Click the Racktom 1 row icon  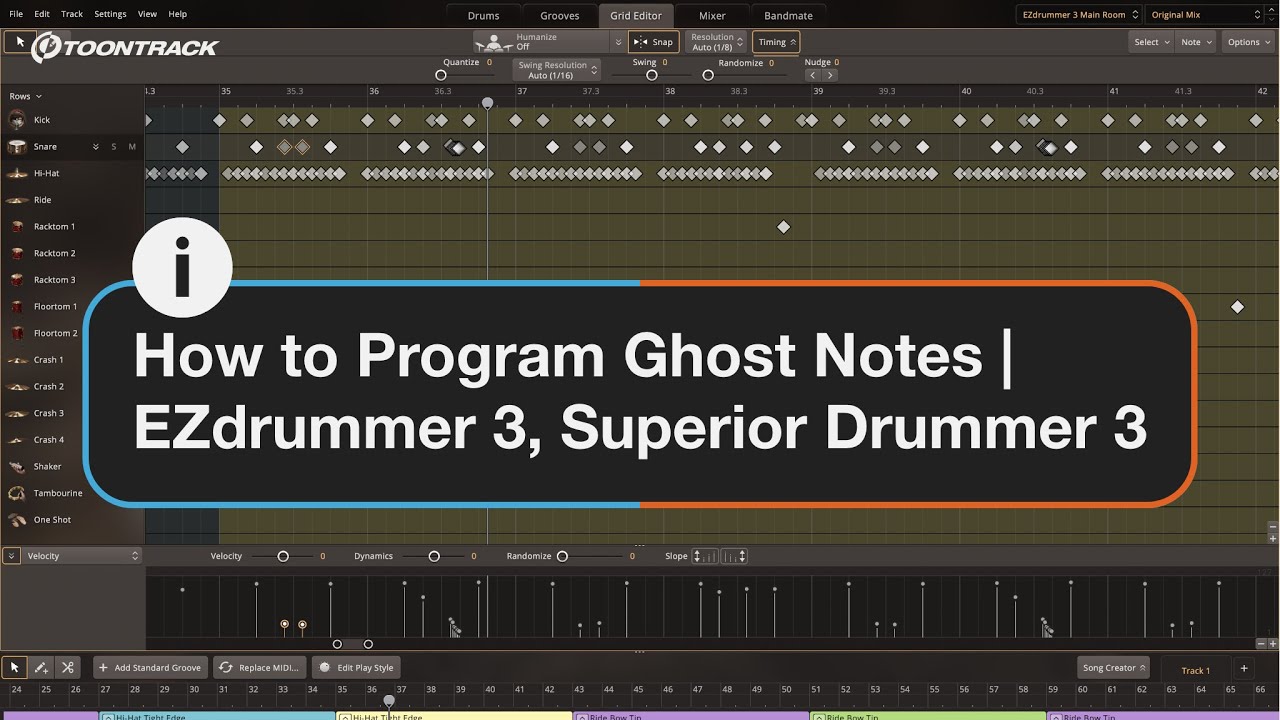tap(17, 227)
